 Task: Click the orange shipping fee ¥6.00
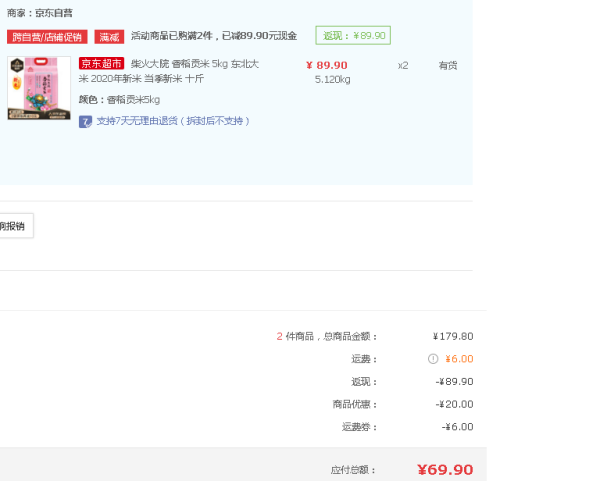(x=459, y=359)
